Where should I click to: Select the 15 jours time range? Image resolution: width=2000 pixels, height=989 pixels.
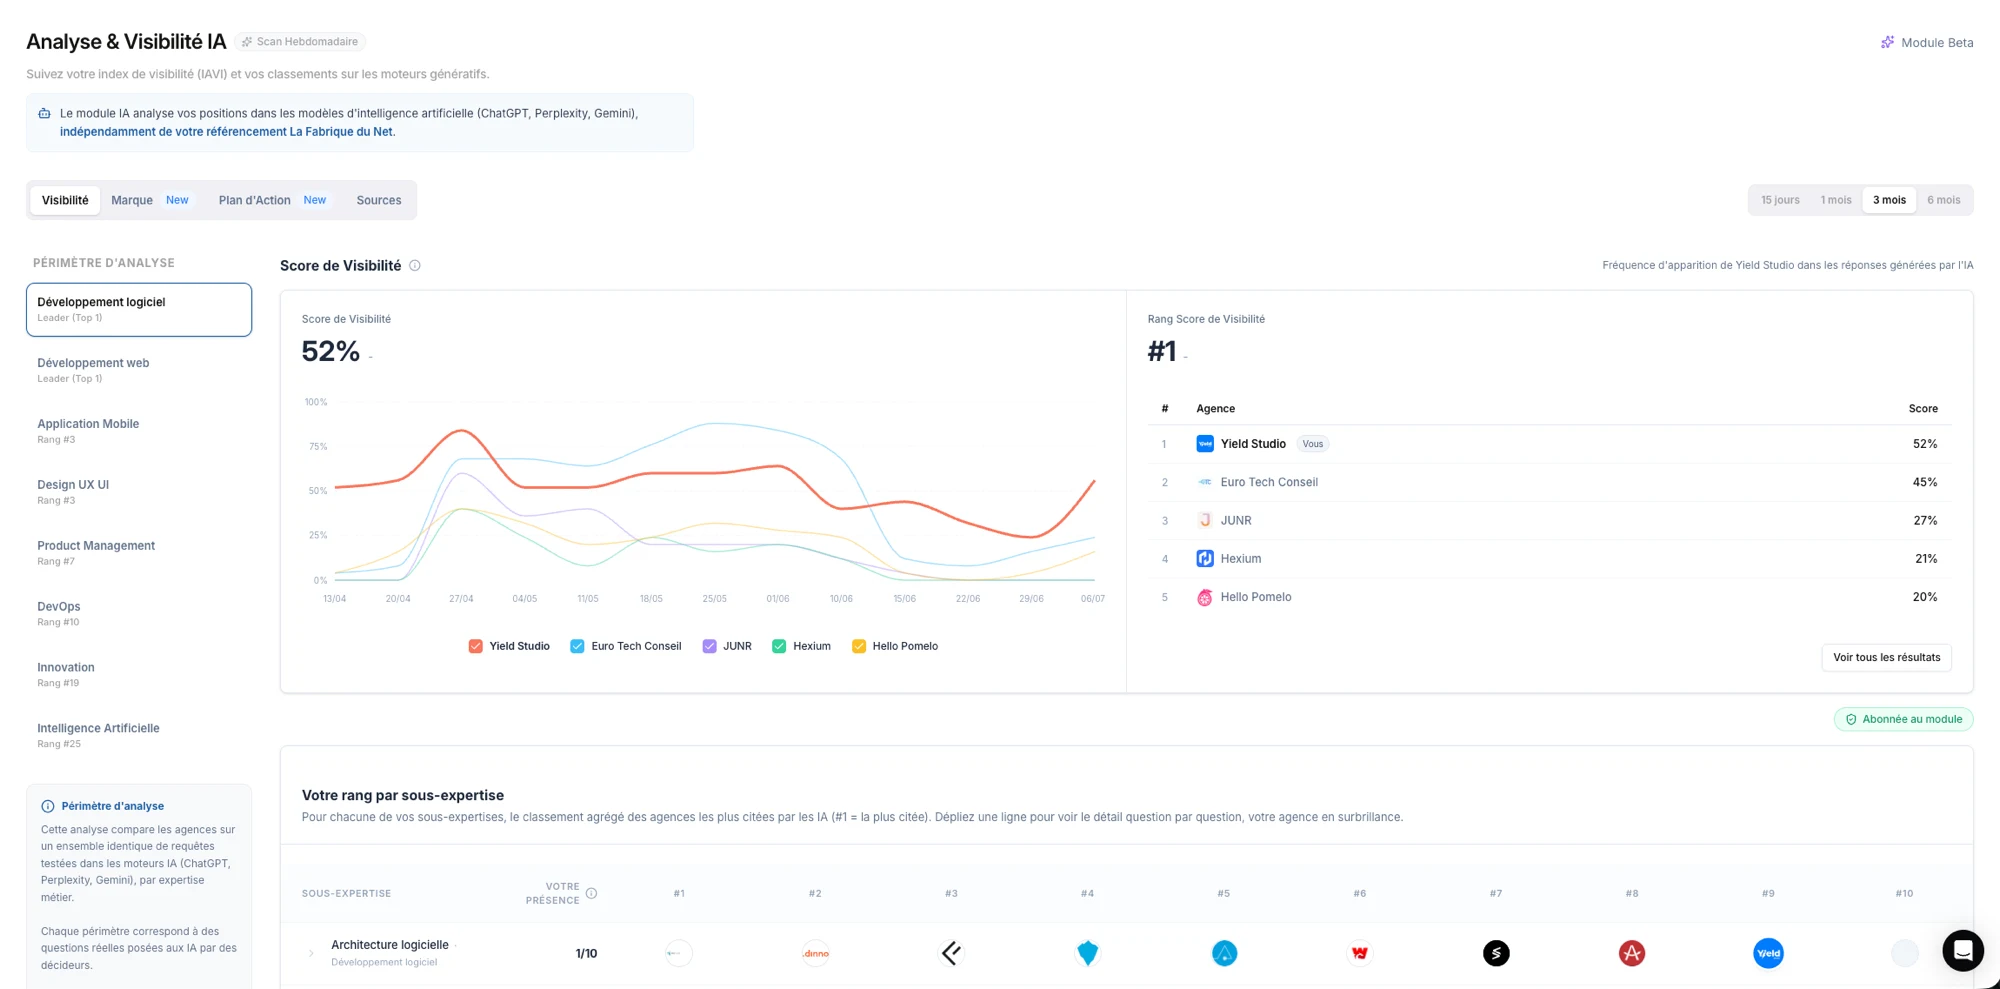[x=1780, y=200]
